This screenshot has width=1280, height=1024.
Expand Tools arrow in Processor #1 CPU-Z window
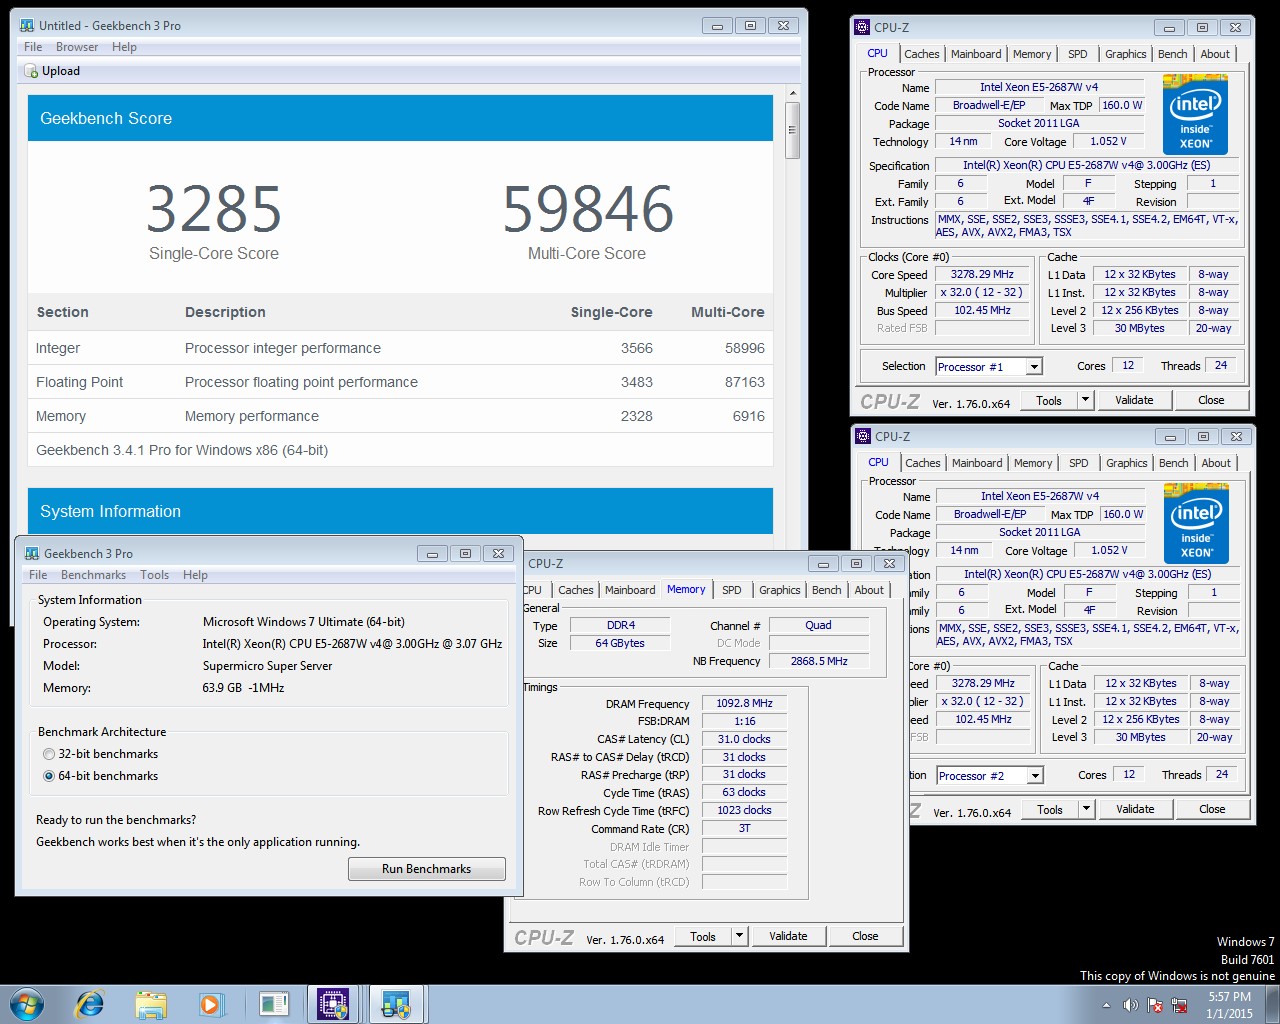pos(1085,400)
